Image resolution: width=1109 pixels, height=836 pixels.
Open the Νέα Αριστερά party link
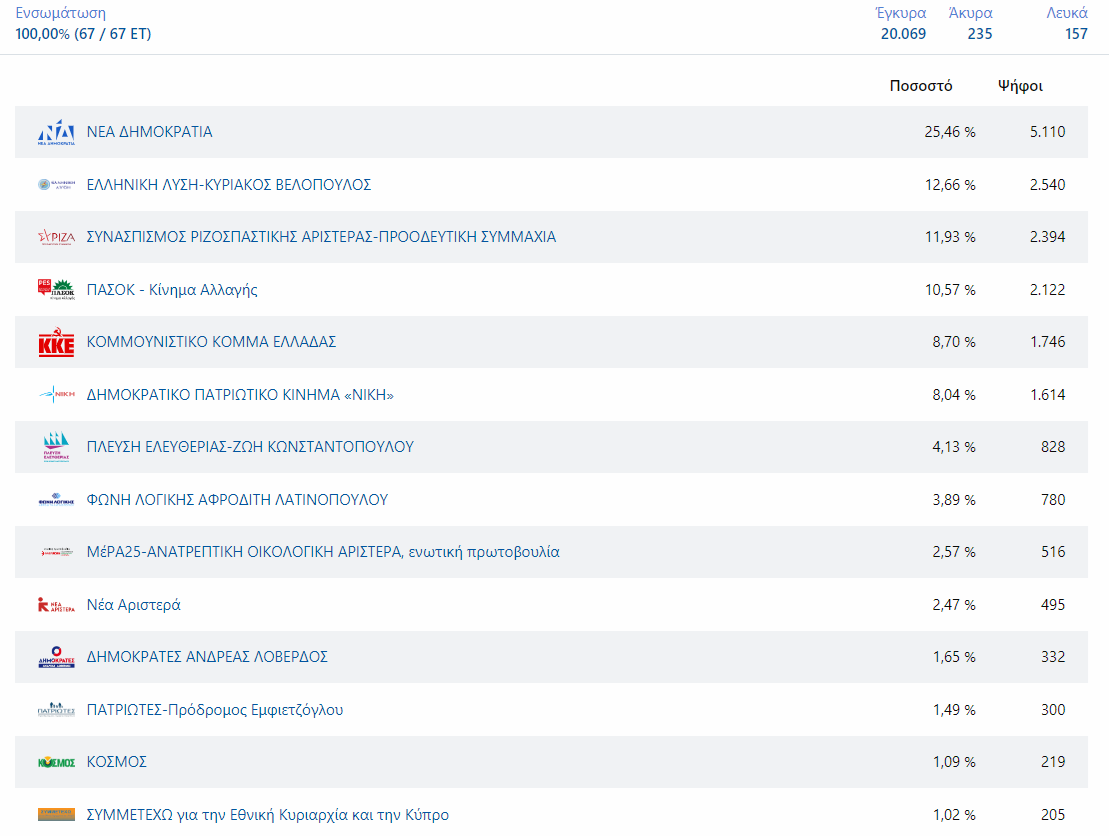pos(134,605)
